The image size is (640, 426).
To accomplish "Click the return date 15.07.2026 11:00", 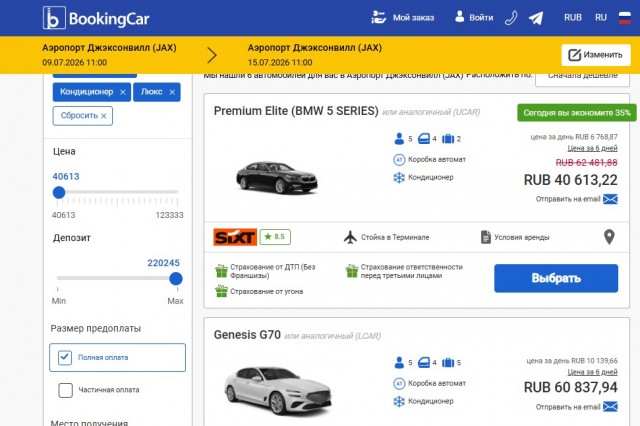I will point(280,62).
